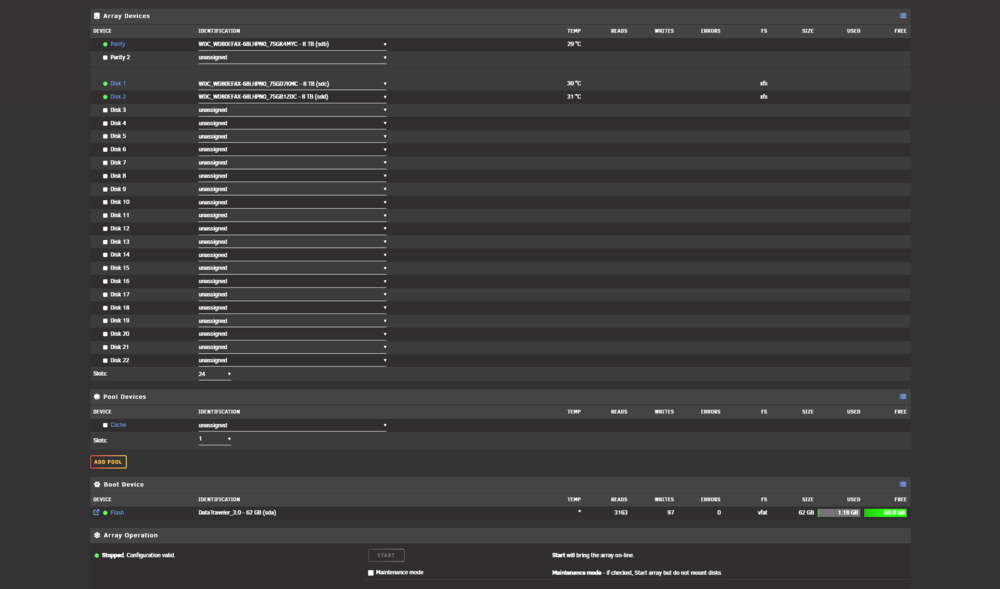Click the status square beside Disk 5
Image resolution: width=1000 pixels, height=589 pixels.
(x=105, y=136)
